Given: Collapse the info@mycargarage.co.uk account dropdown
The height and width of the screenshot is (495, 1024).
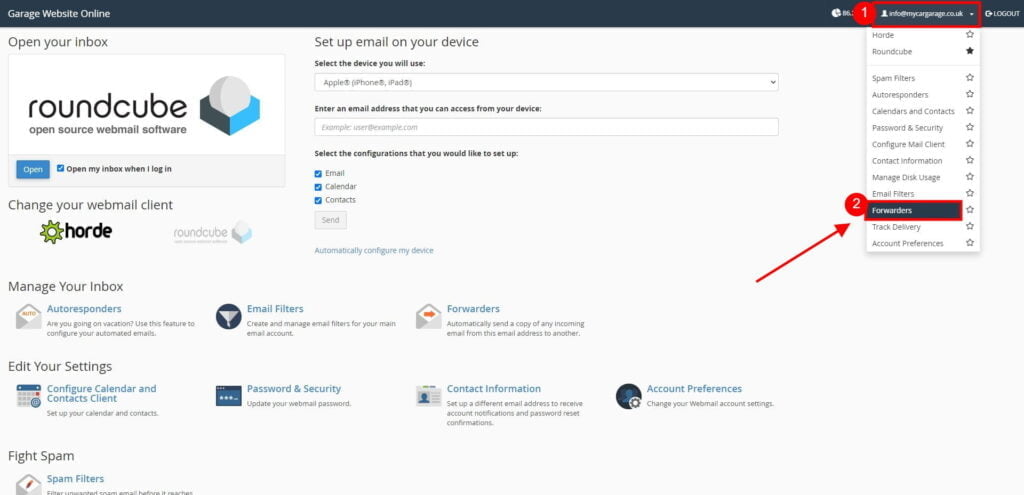Looking at the screenshot, I should point(927,13).
